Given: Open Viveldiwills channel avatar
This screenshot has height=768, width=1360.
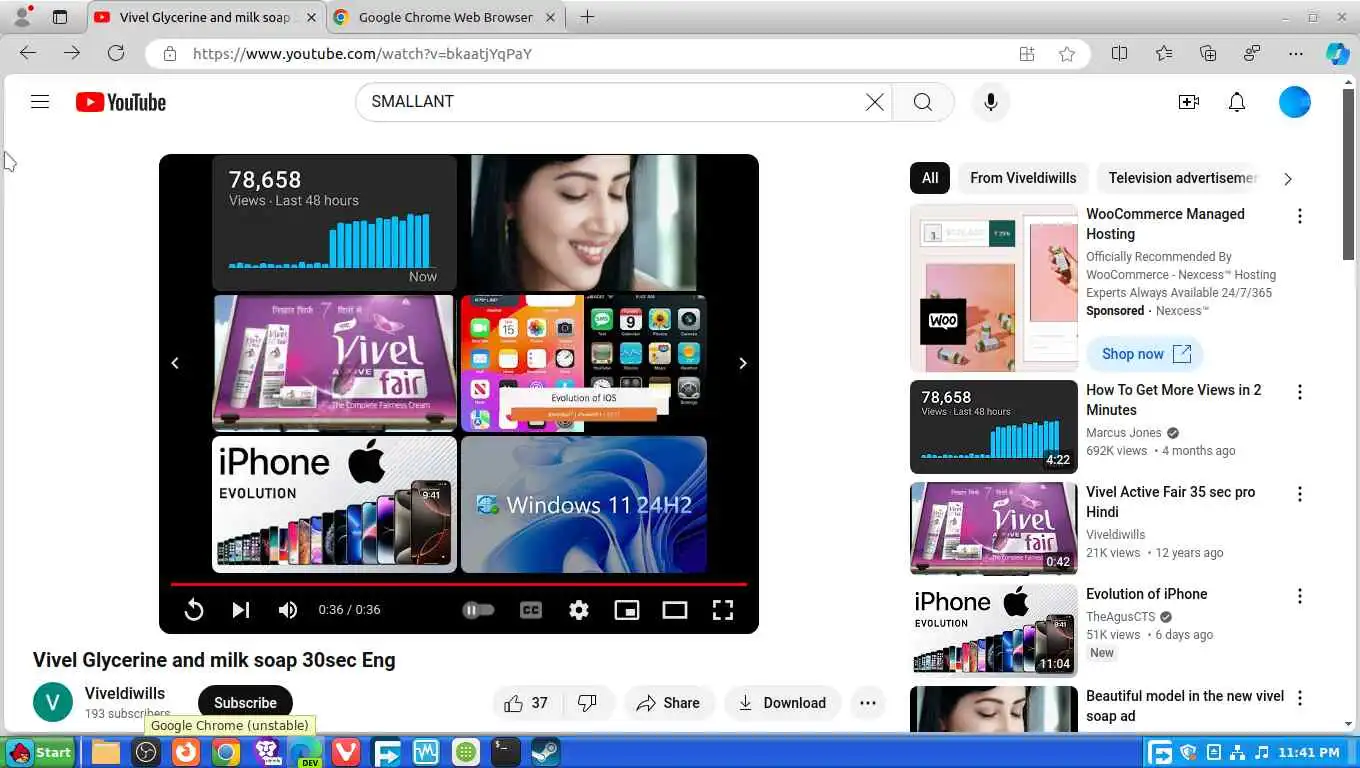Looking at the screenshot, I should pyautogui.click(x=53, y=702).
